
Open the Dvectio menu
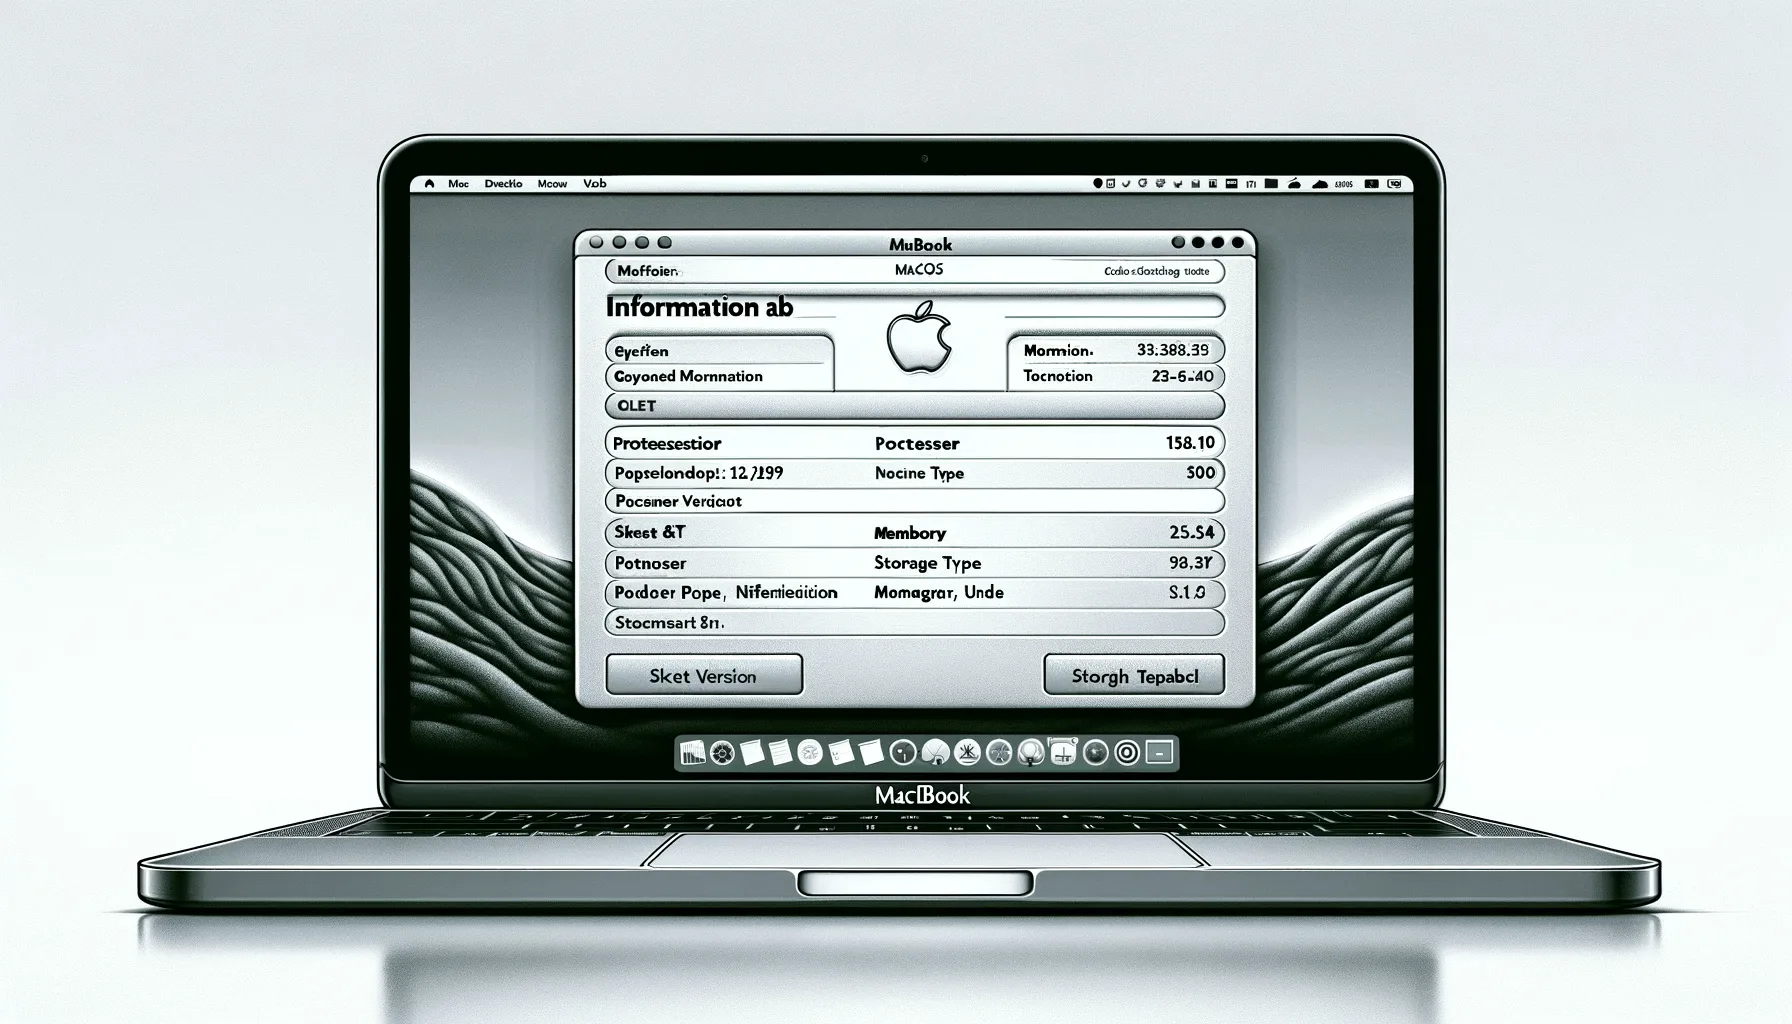coord(504,184)
